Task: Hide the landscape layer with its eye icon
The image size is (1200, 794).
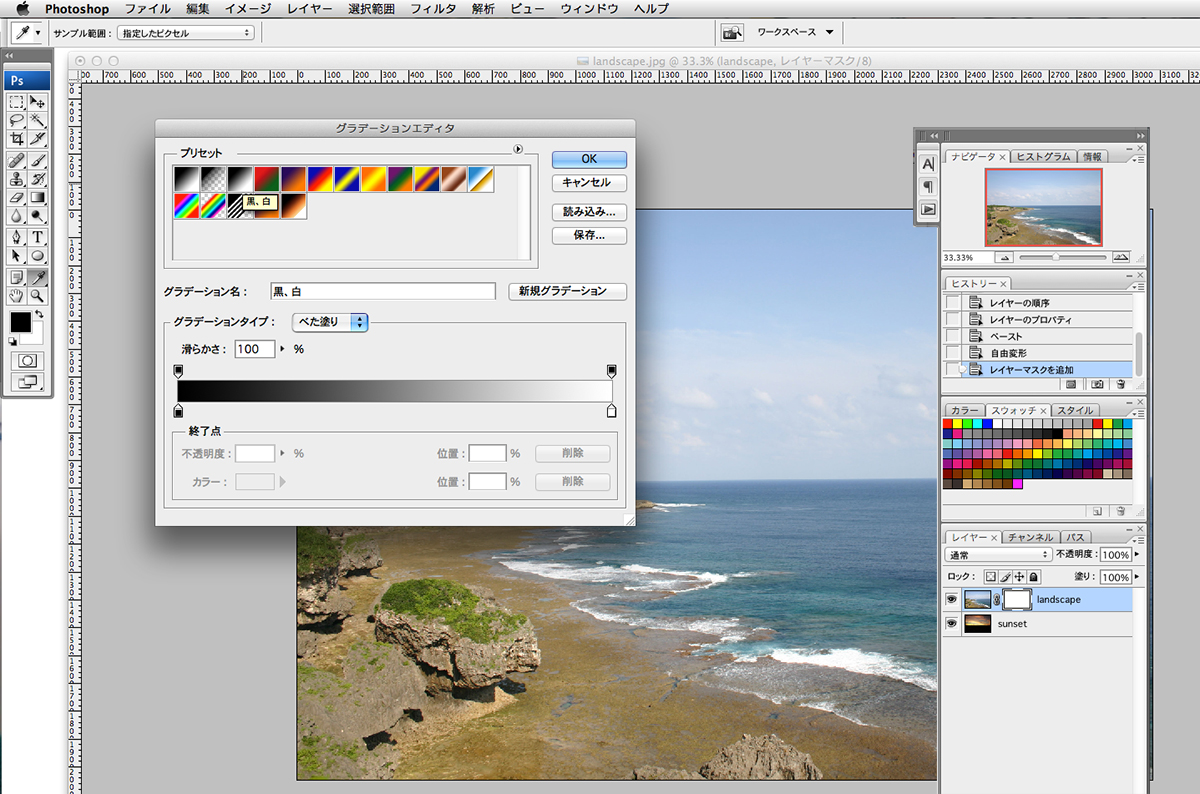Action: point(951,600)
